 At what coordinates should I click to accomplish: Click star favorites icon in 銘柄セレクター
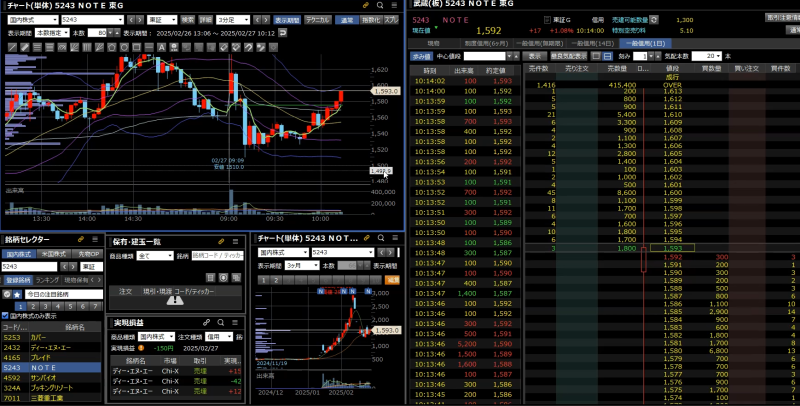click(x=17, y=294)
